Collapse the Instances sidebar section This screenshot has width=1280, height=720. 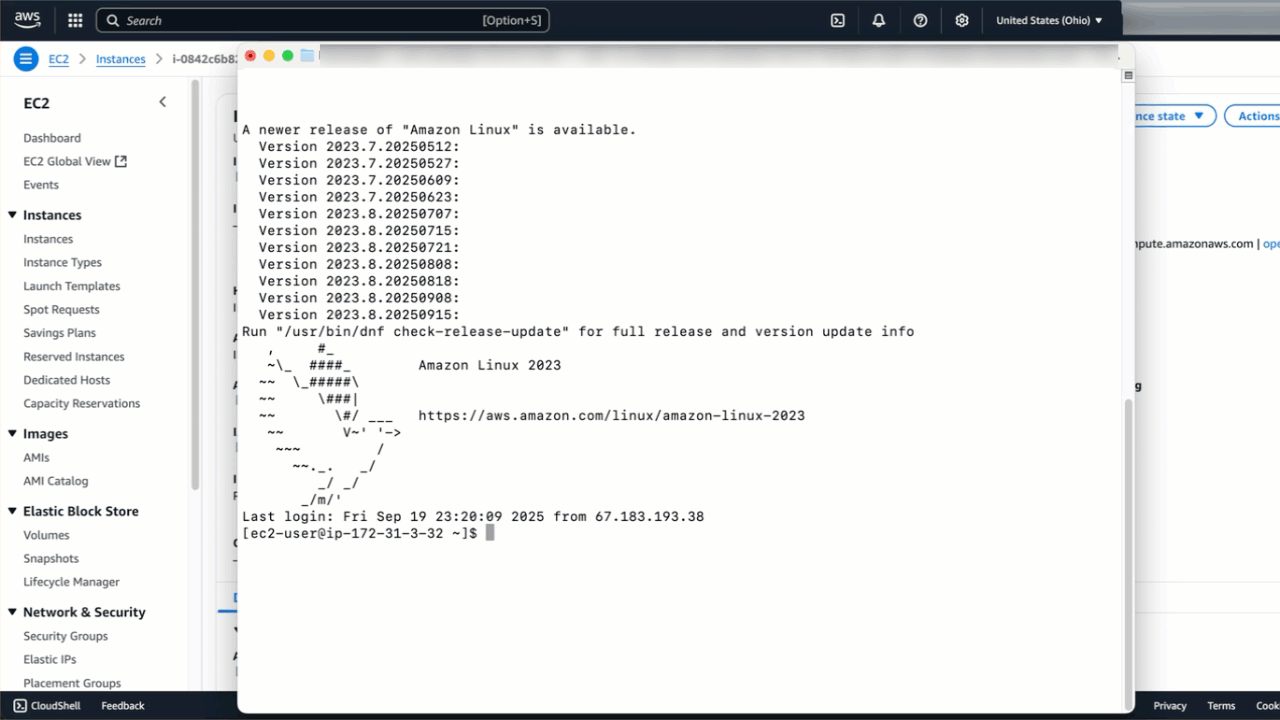coord(13,215)
